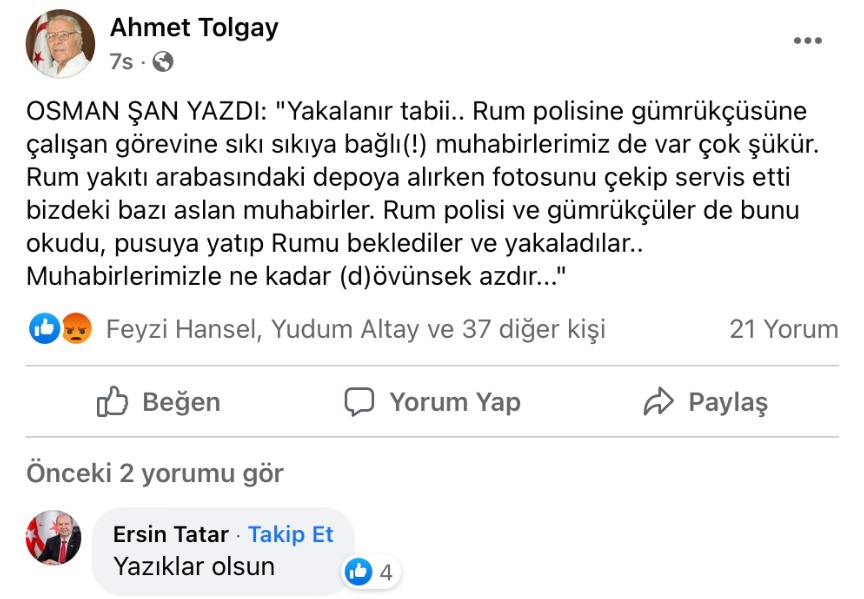Screen dimensions: 864x599
Task: Open the three-dot post options menu
Action: coord(807,41)
